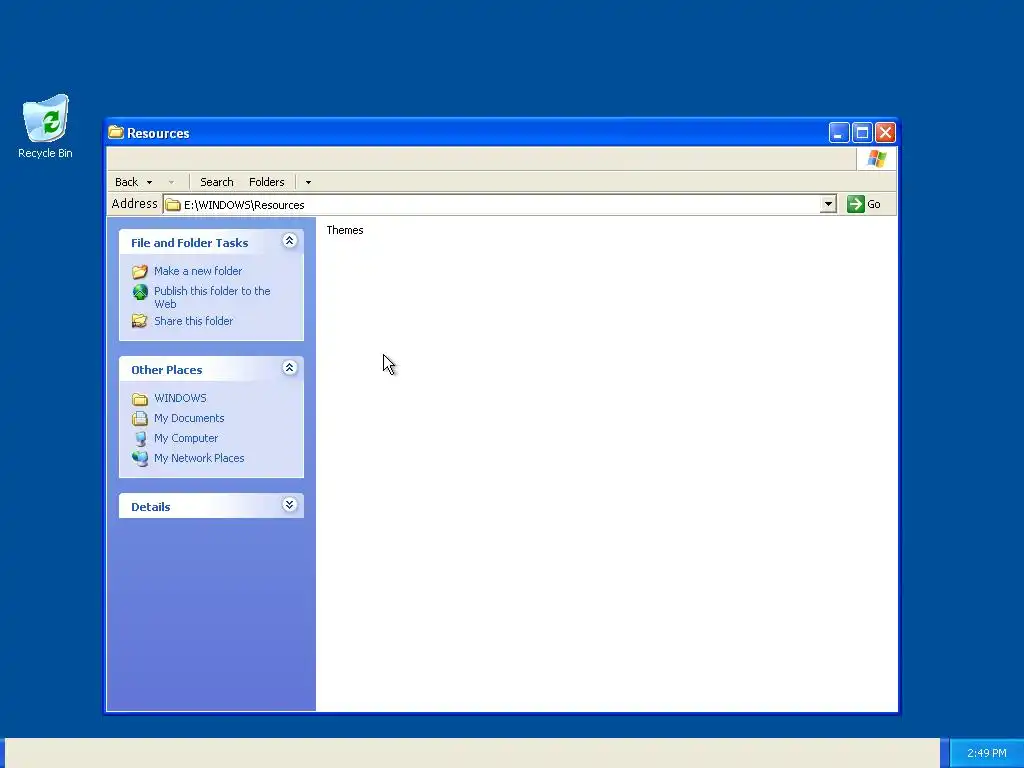Click the Make a new folder link
The height and width of the screenshot is (768, 1024).
click(198, 271)
